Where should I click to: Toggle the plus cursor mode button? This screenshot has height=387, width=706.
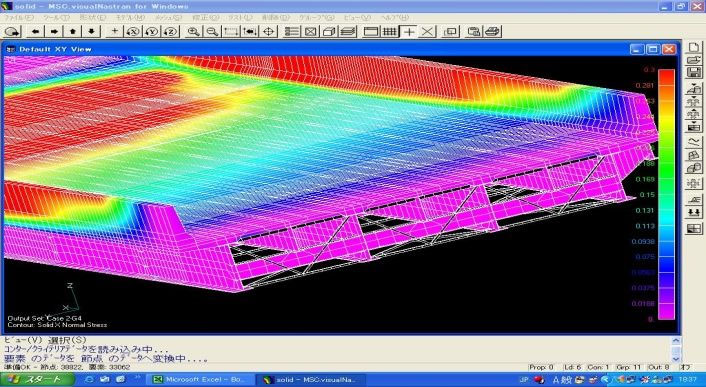coord(409,32)
